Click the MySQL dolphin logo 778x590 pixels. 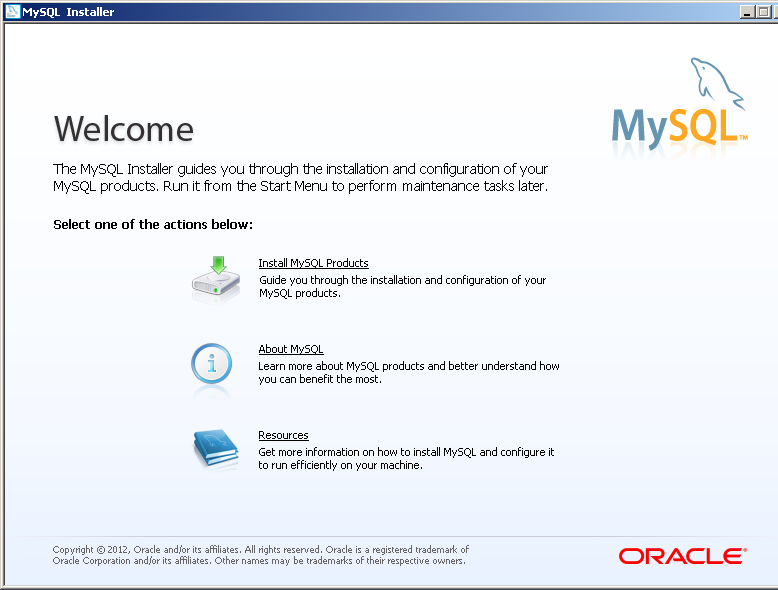coord(679,103)
